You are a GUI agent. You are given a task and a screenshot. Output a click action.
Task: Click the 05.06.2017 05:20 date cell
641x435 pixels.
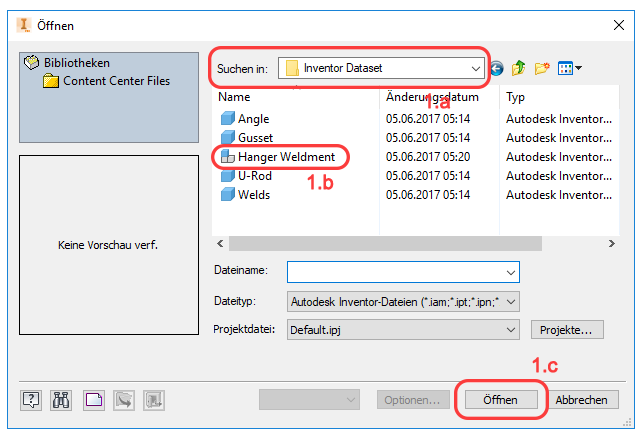428,157
